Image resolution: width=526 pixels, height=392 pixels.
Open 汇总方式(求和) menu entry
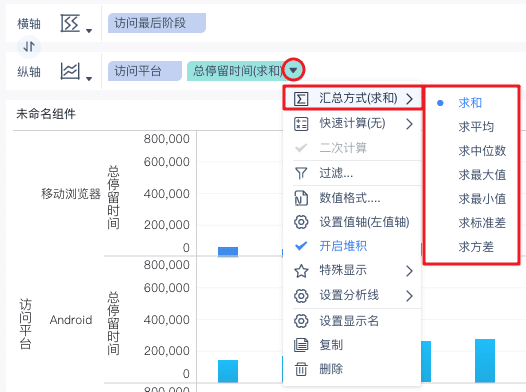pos(352,99)
